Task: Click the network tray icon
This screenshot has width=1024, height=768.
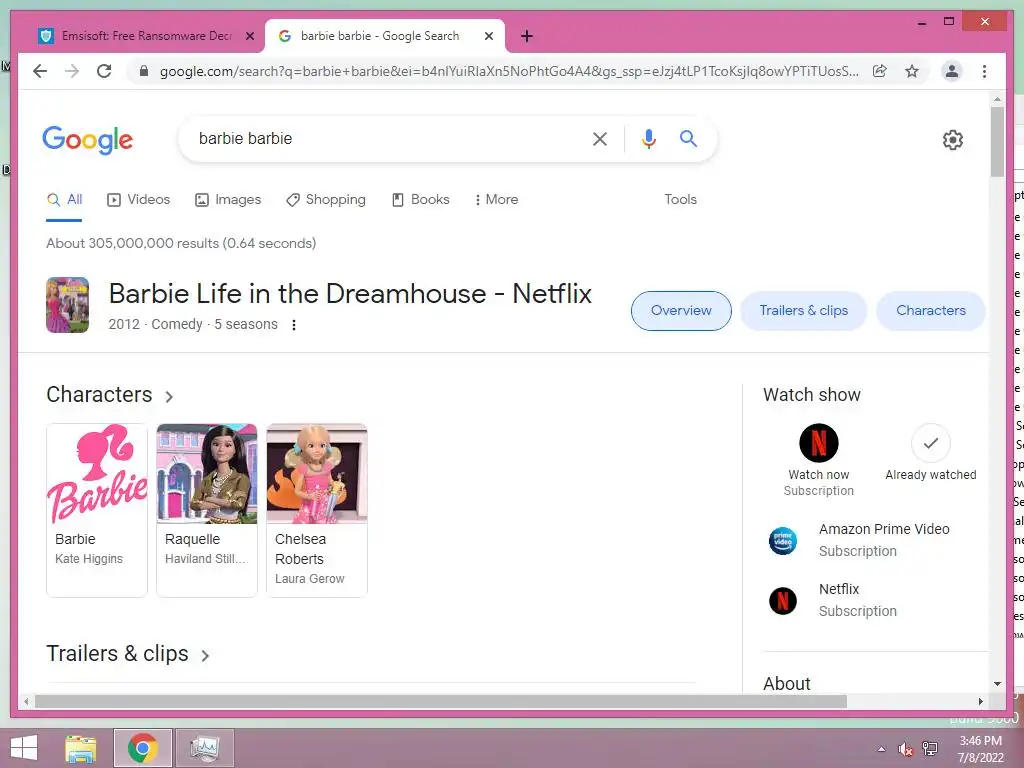Action: tap(930, 749)
